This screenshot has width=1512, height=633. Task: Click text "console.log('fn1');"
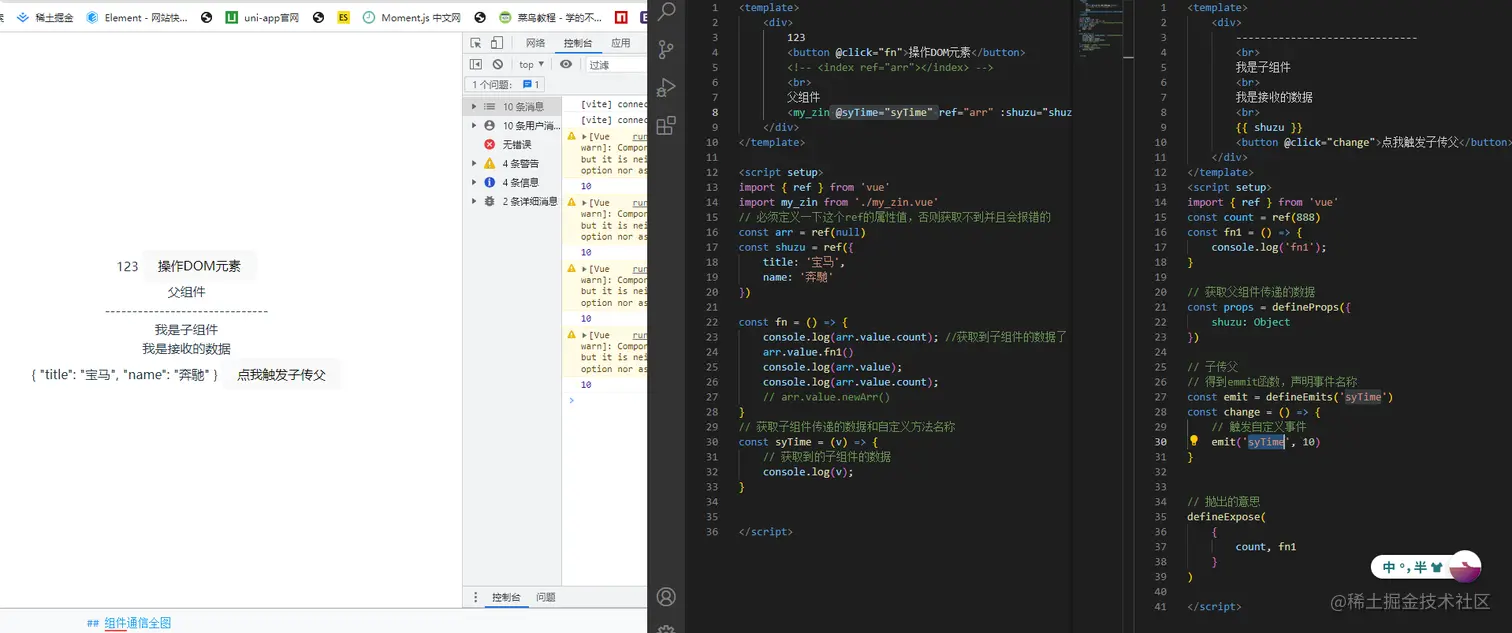pyautogui.click(x=1269, y=247)
